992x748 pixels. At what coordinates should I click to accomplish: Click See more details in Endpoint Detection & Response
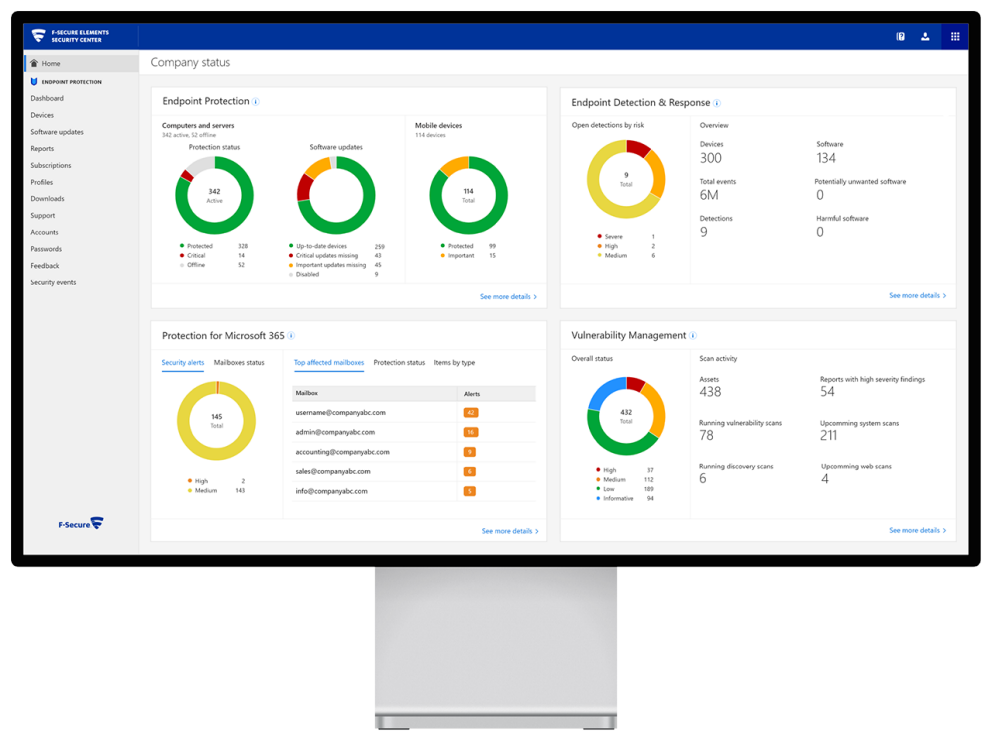(x=917, y=296)
